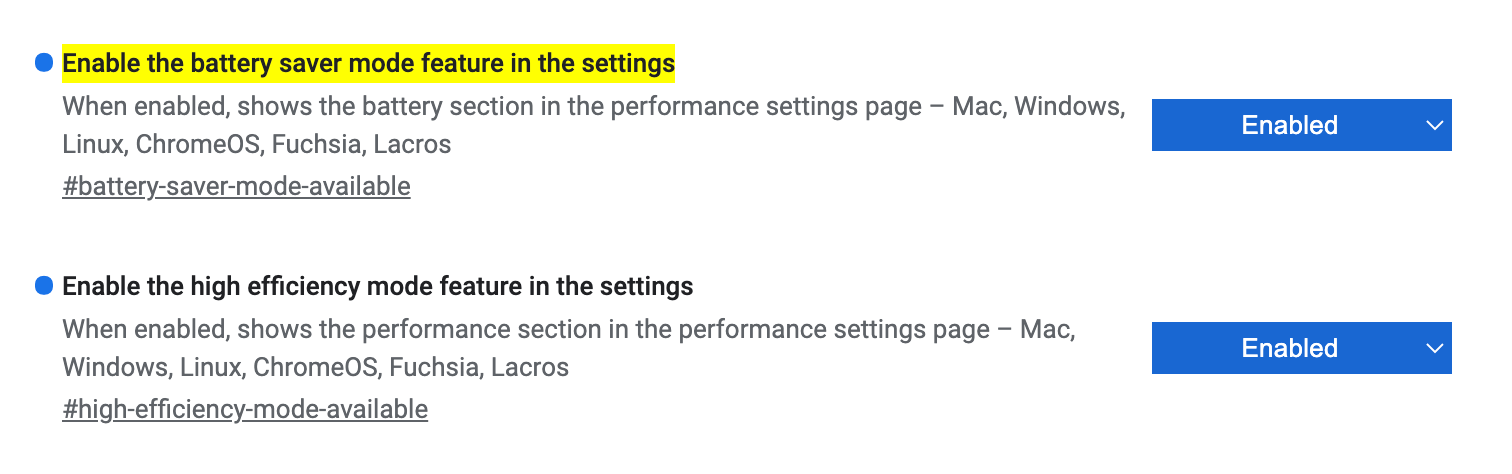
Task: Click 'Mac,' at end of high efficiency description line
Action: 1047,329
